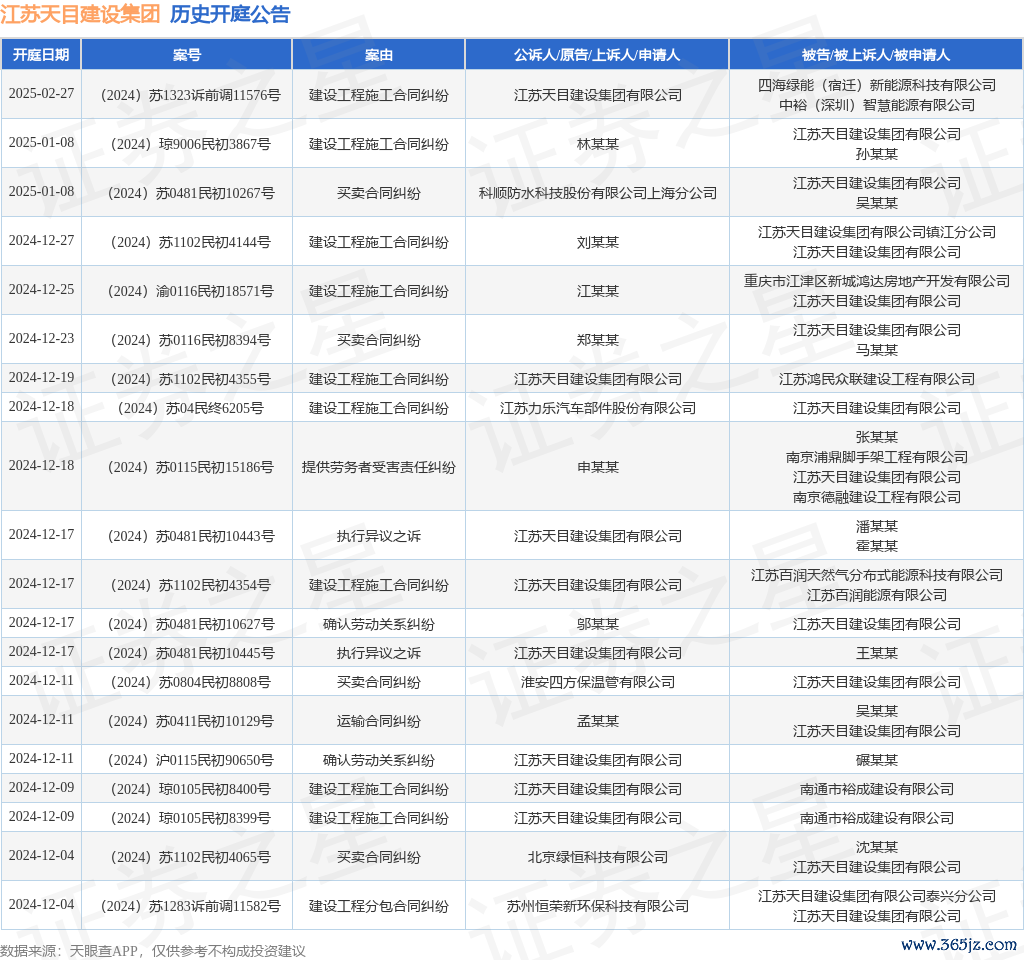Click case cause 建设工程分包合同纠纷
Viewport: 1024px width, 960px height.
point(379,906)
